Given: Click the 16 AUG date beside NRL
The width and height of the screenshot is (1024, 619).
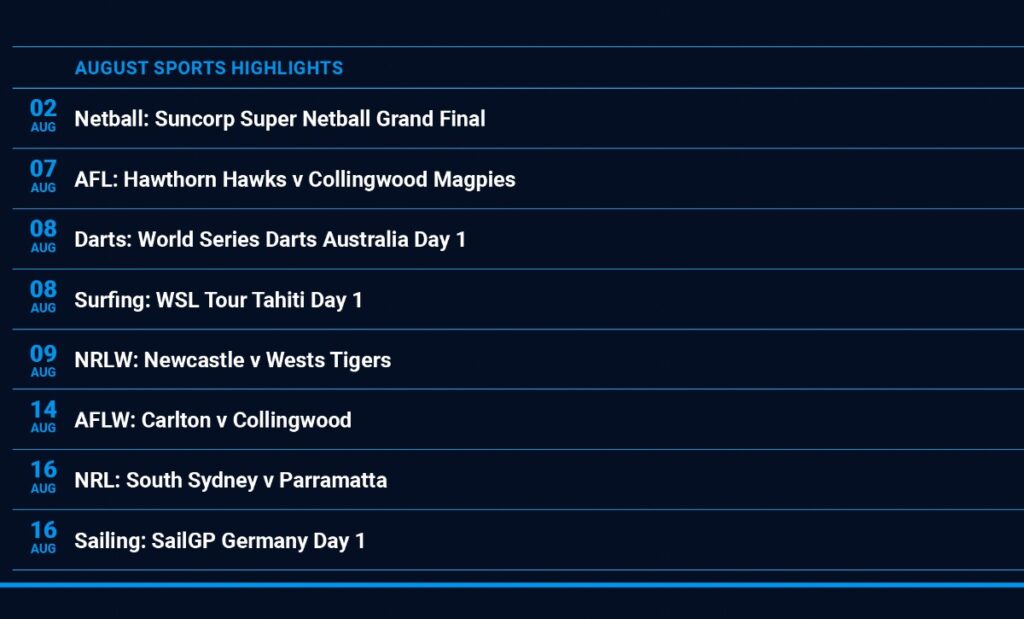Looking at the screenshot, I should click(43, 475).
